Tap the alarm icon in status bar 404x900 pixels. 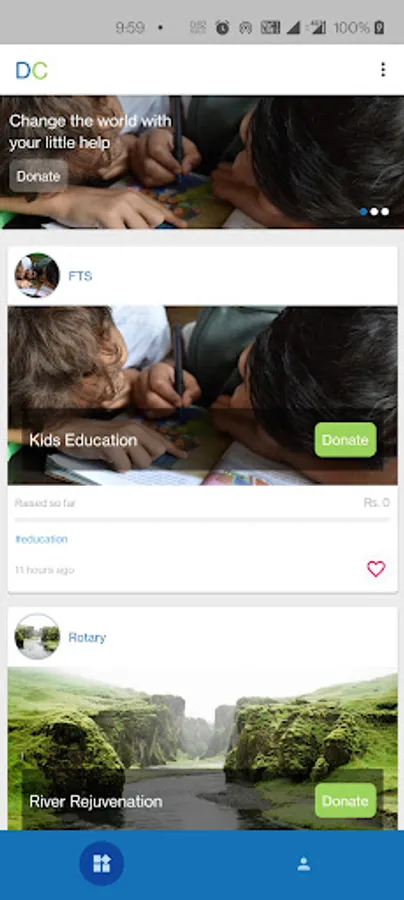(223, 27)
